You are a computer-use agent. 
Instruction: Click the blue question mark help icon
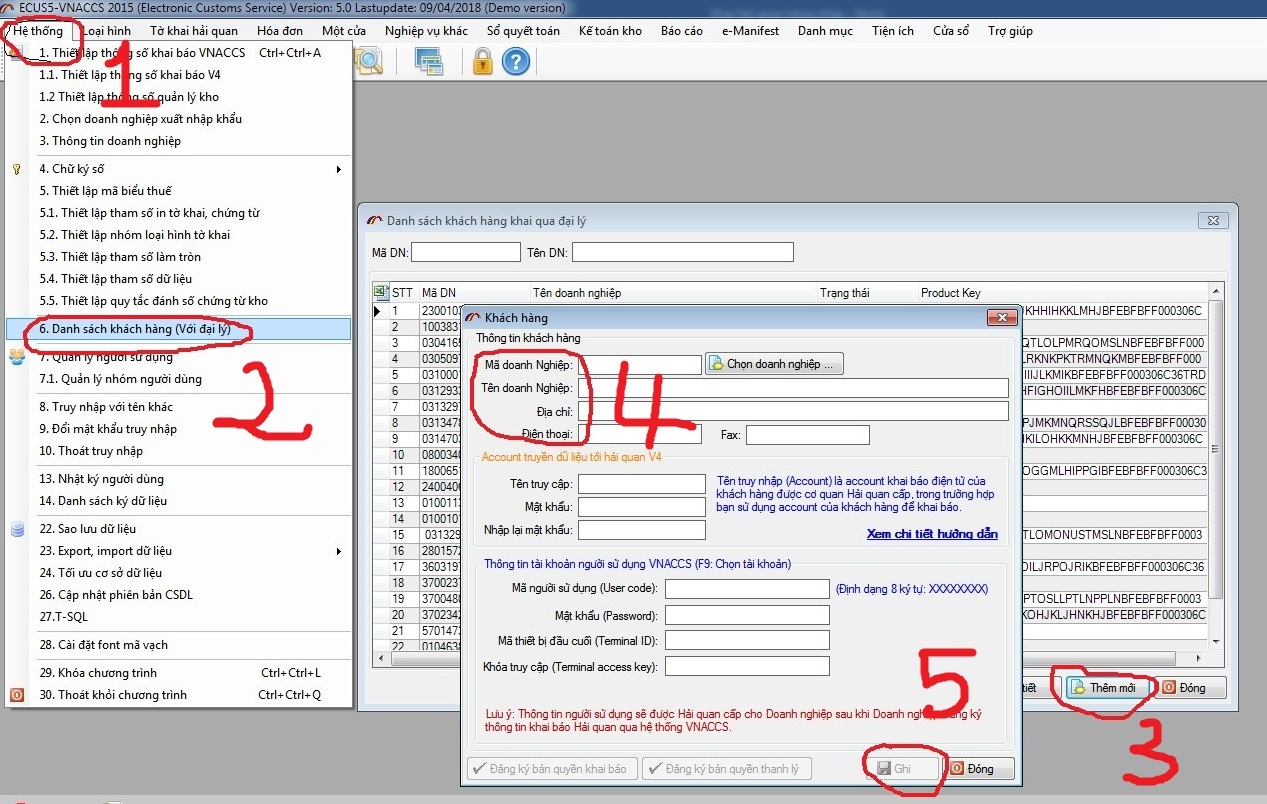click(x=515, y=62)
